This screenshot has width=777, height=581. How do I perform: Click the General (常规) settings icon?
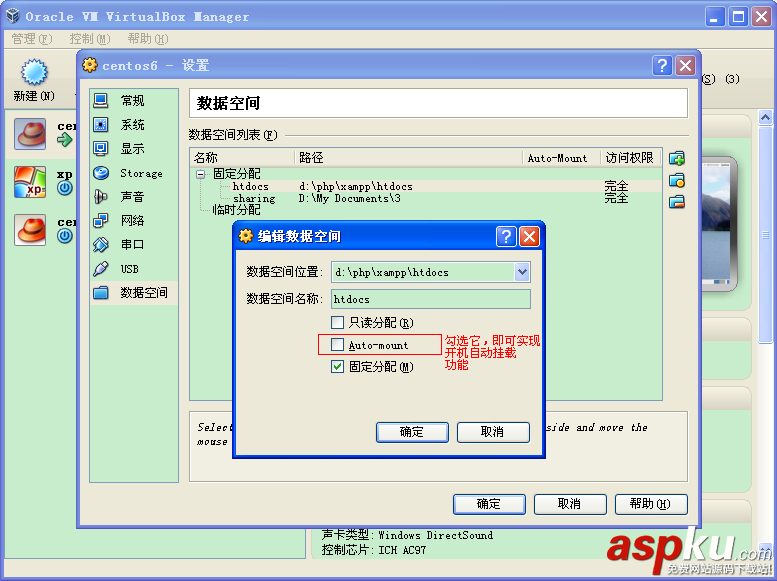101,101
